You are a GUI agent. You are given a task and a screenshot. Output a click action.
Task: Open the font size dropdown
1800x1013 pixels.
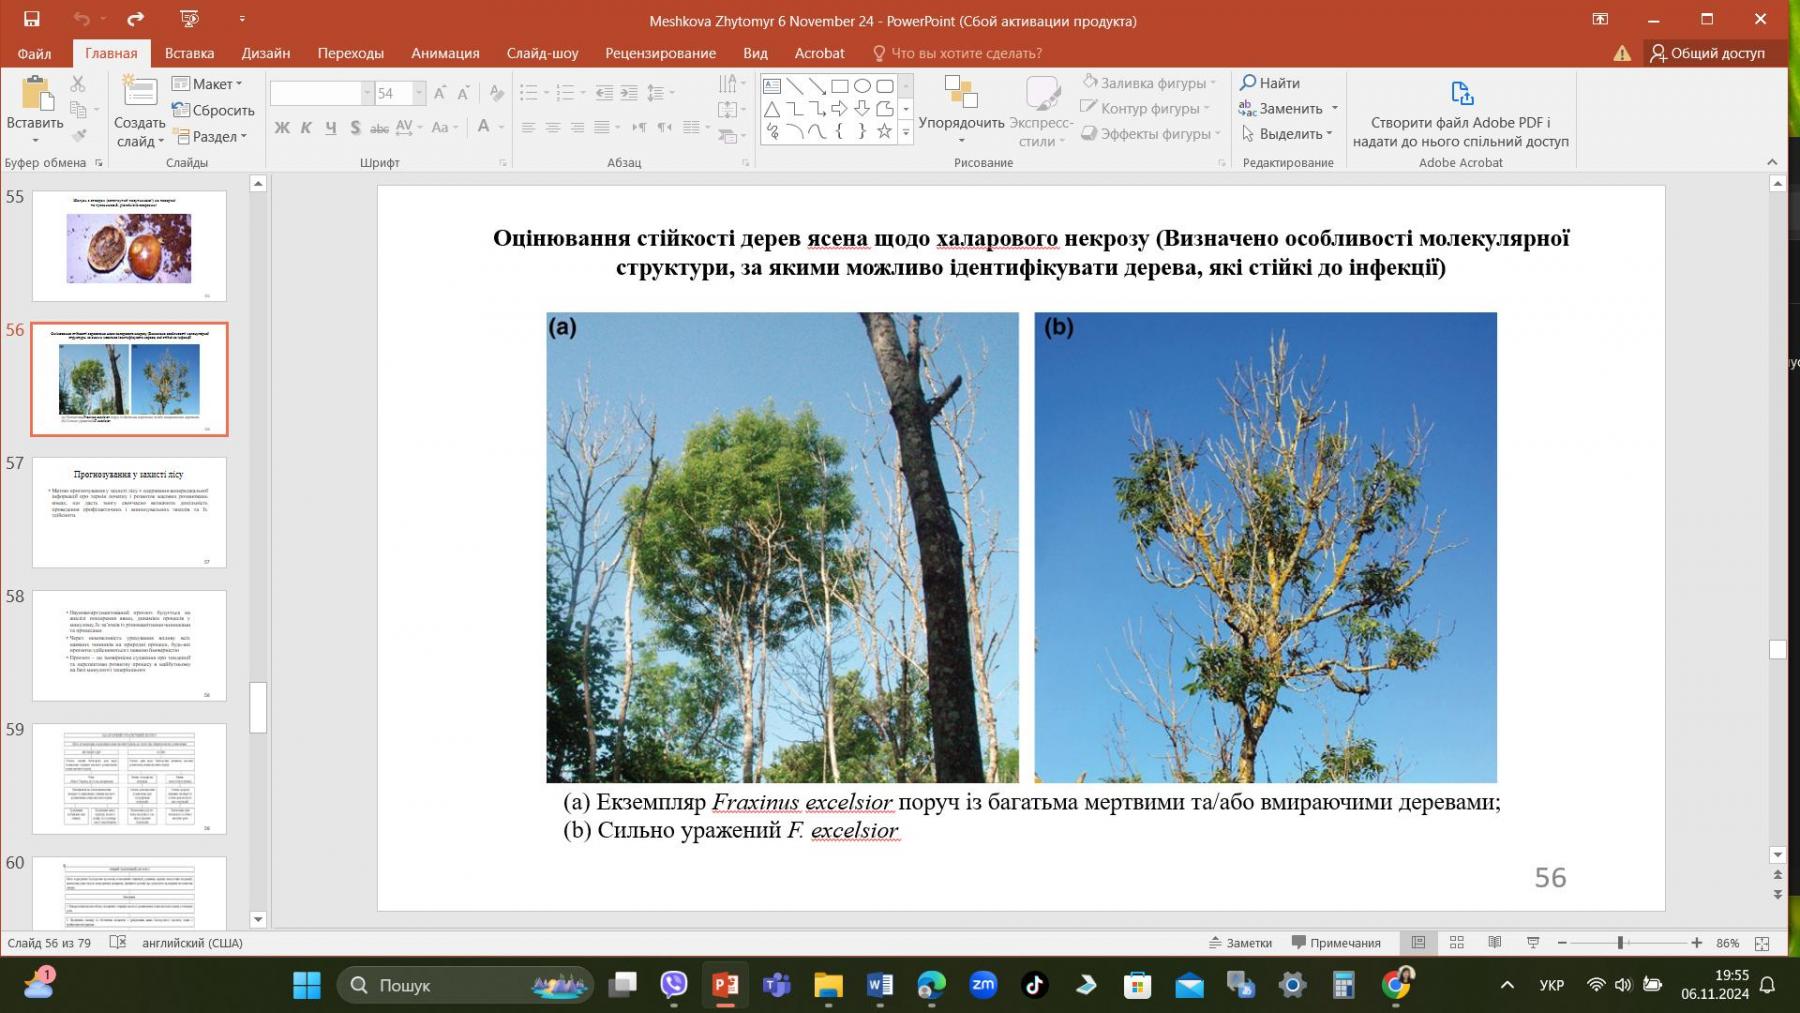pos(419,93)
